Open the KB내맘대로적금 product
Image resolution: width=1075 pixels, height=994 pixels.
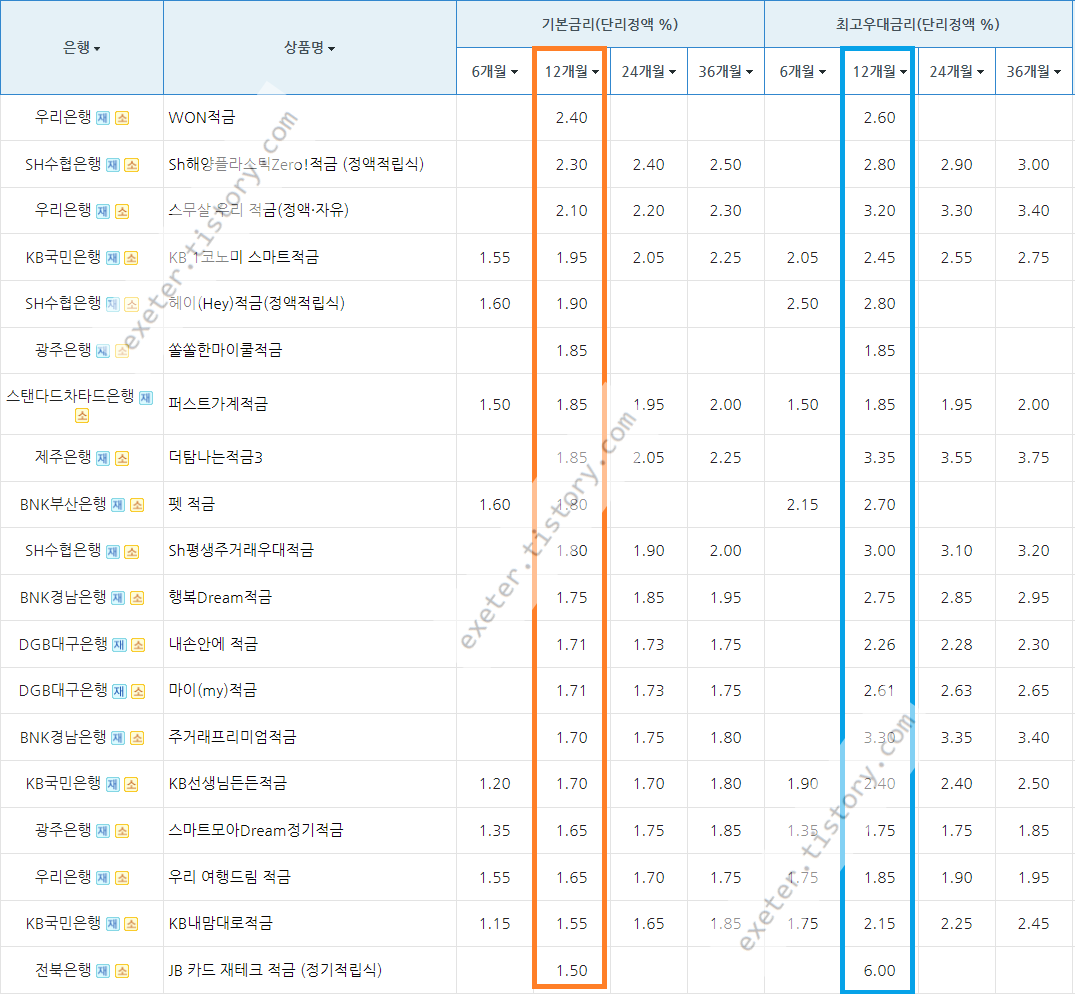(220, 923)
